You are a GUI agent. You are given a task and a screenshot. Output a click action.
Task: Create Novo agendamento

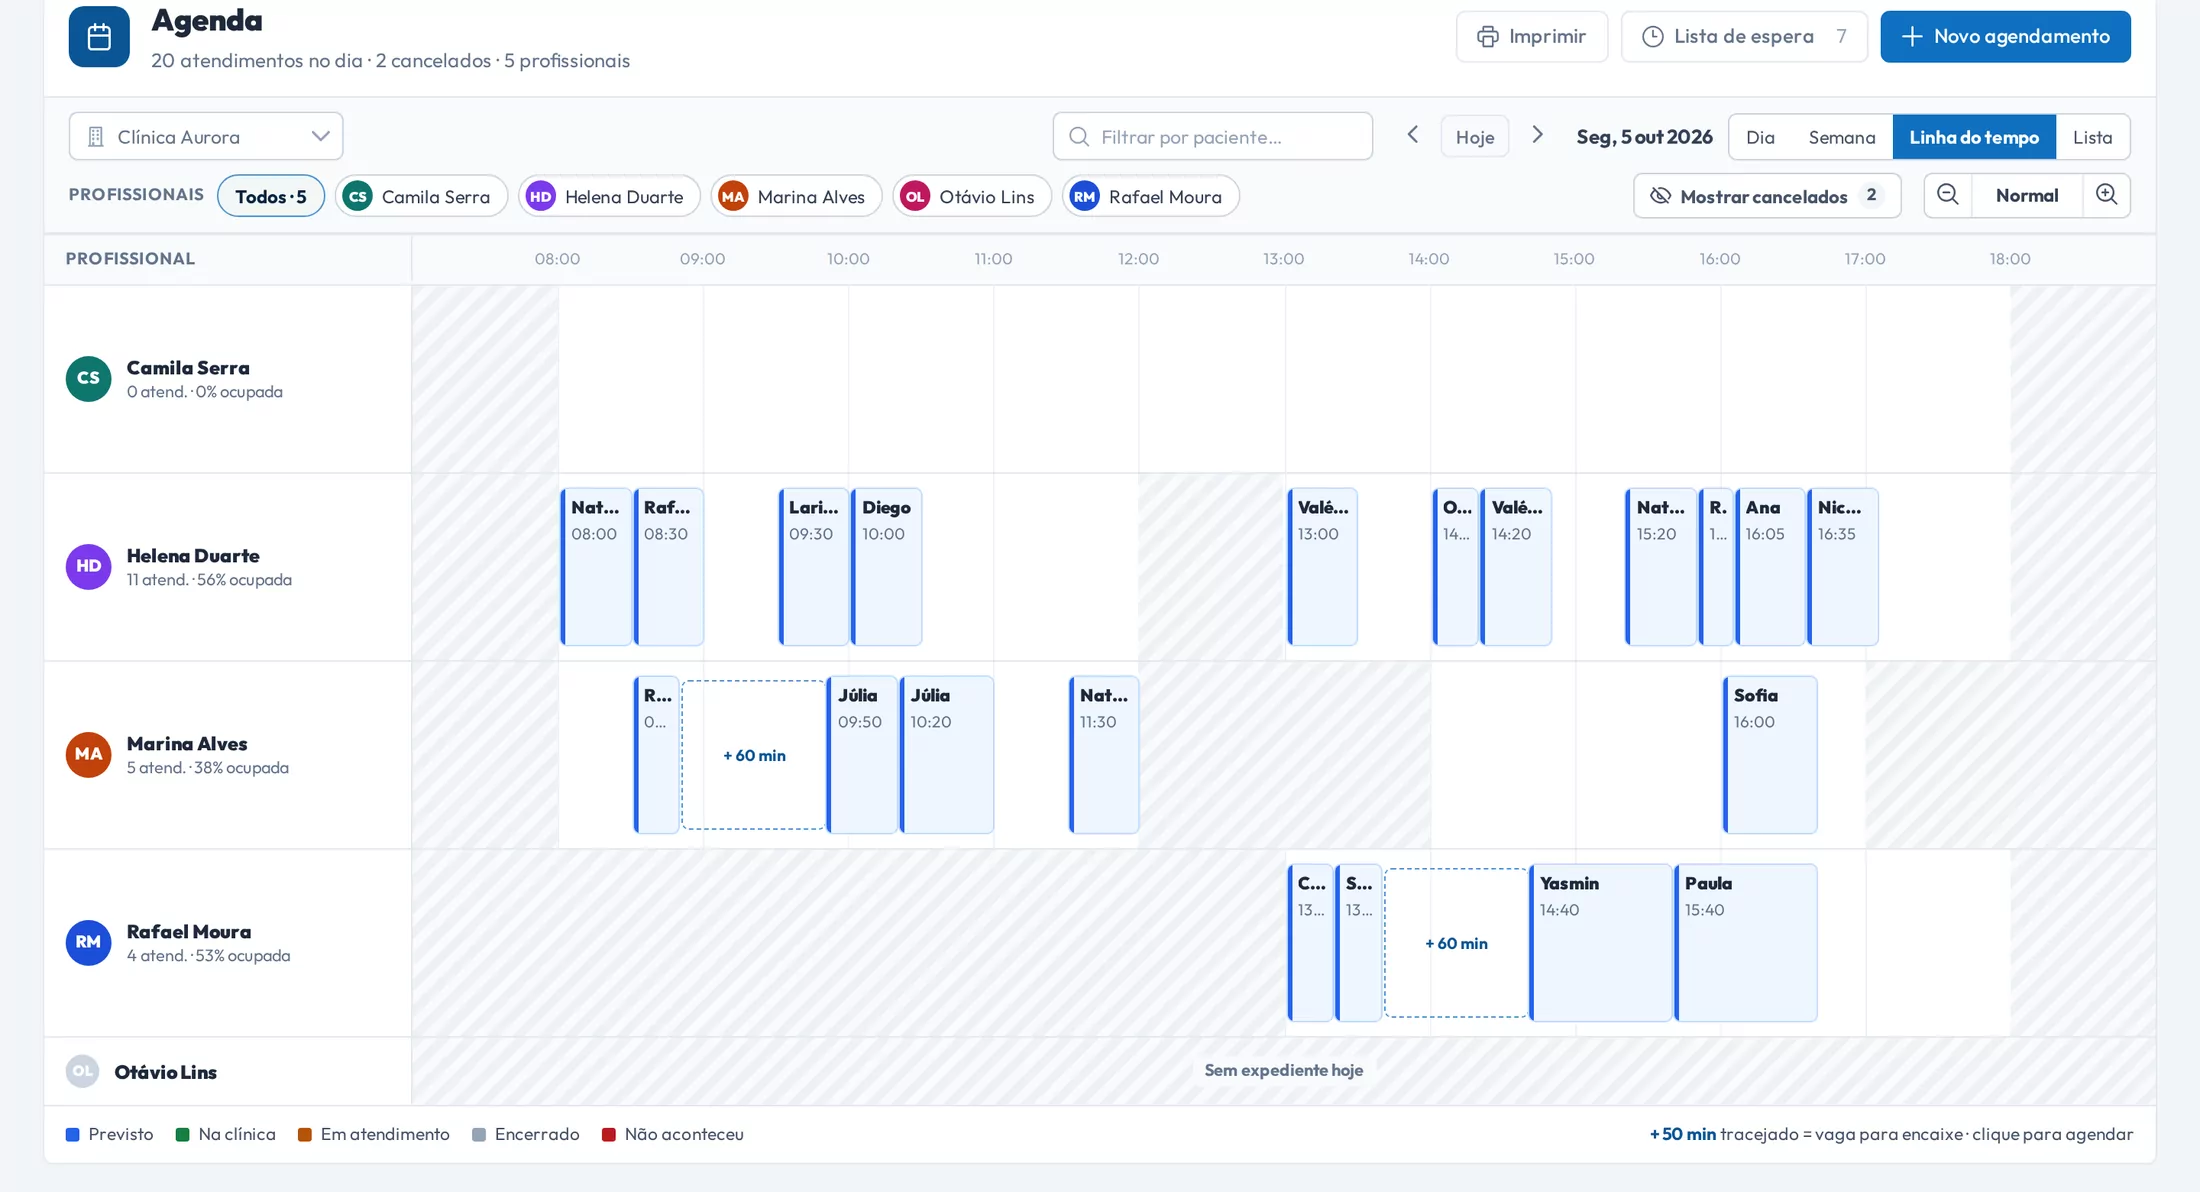pos(2005,37)
